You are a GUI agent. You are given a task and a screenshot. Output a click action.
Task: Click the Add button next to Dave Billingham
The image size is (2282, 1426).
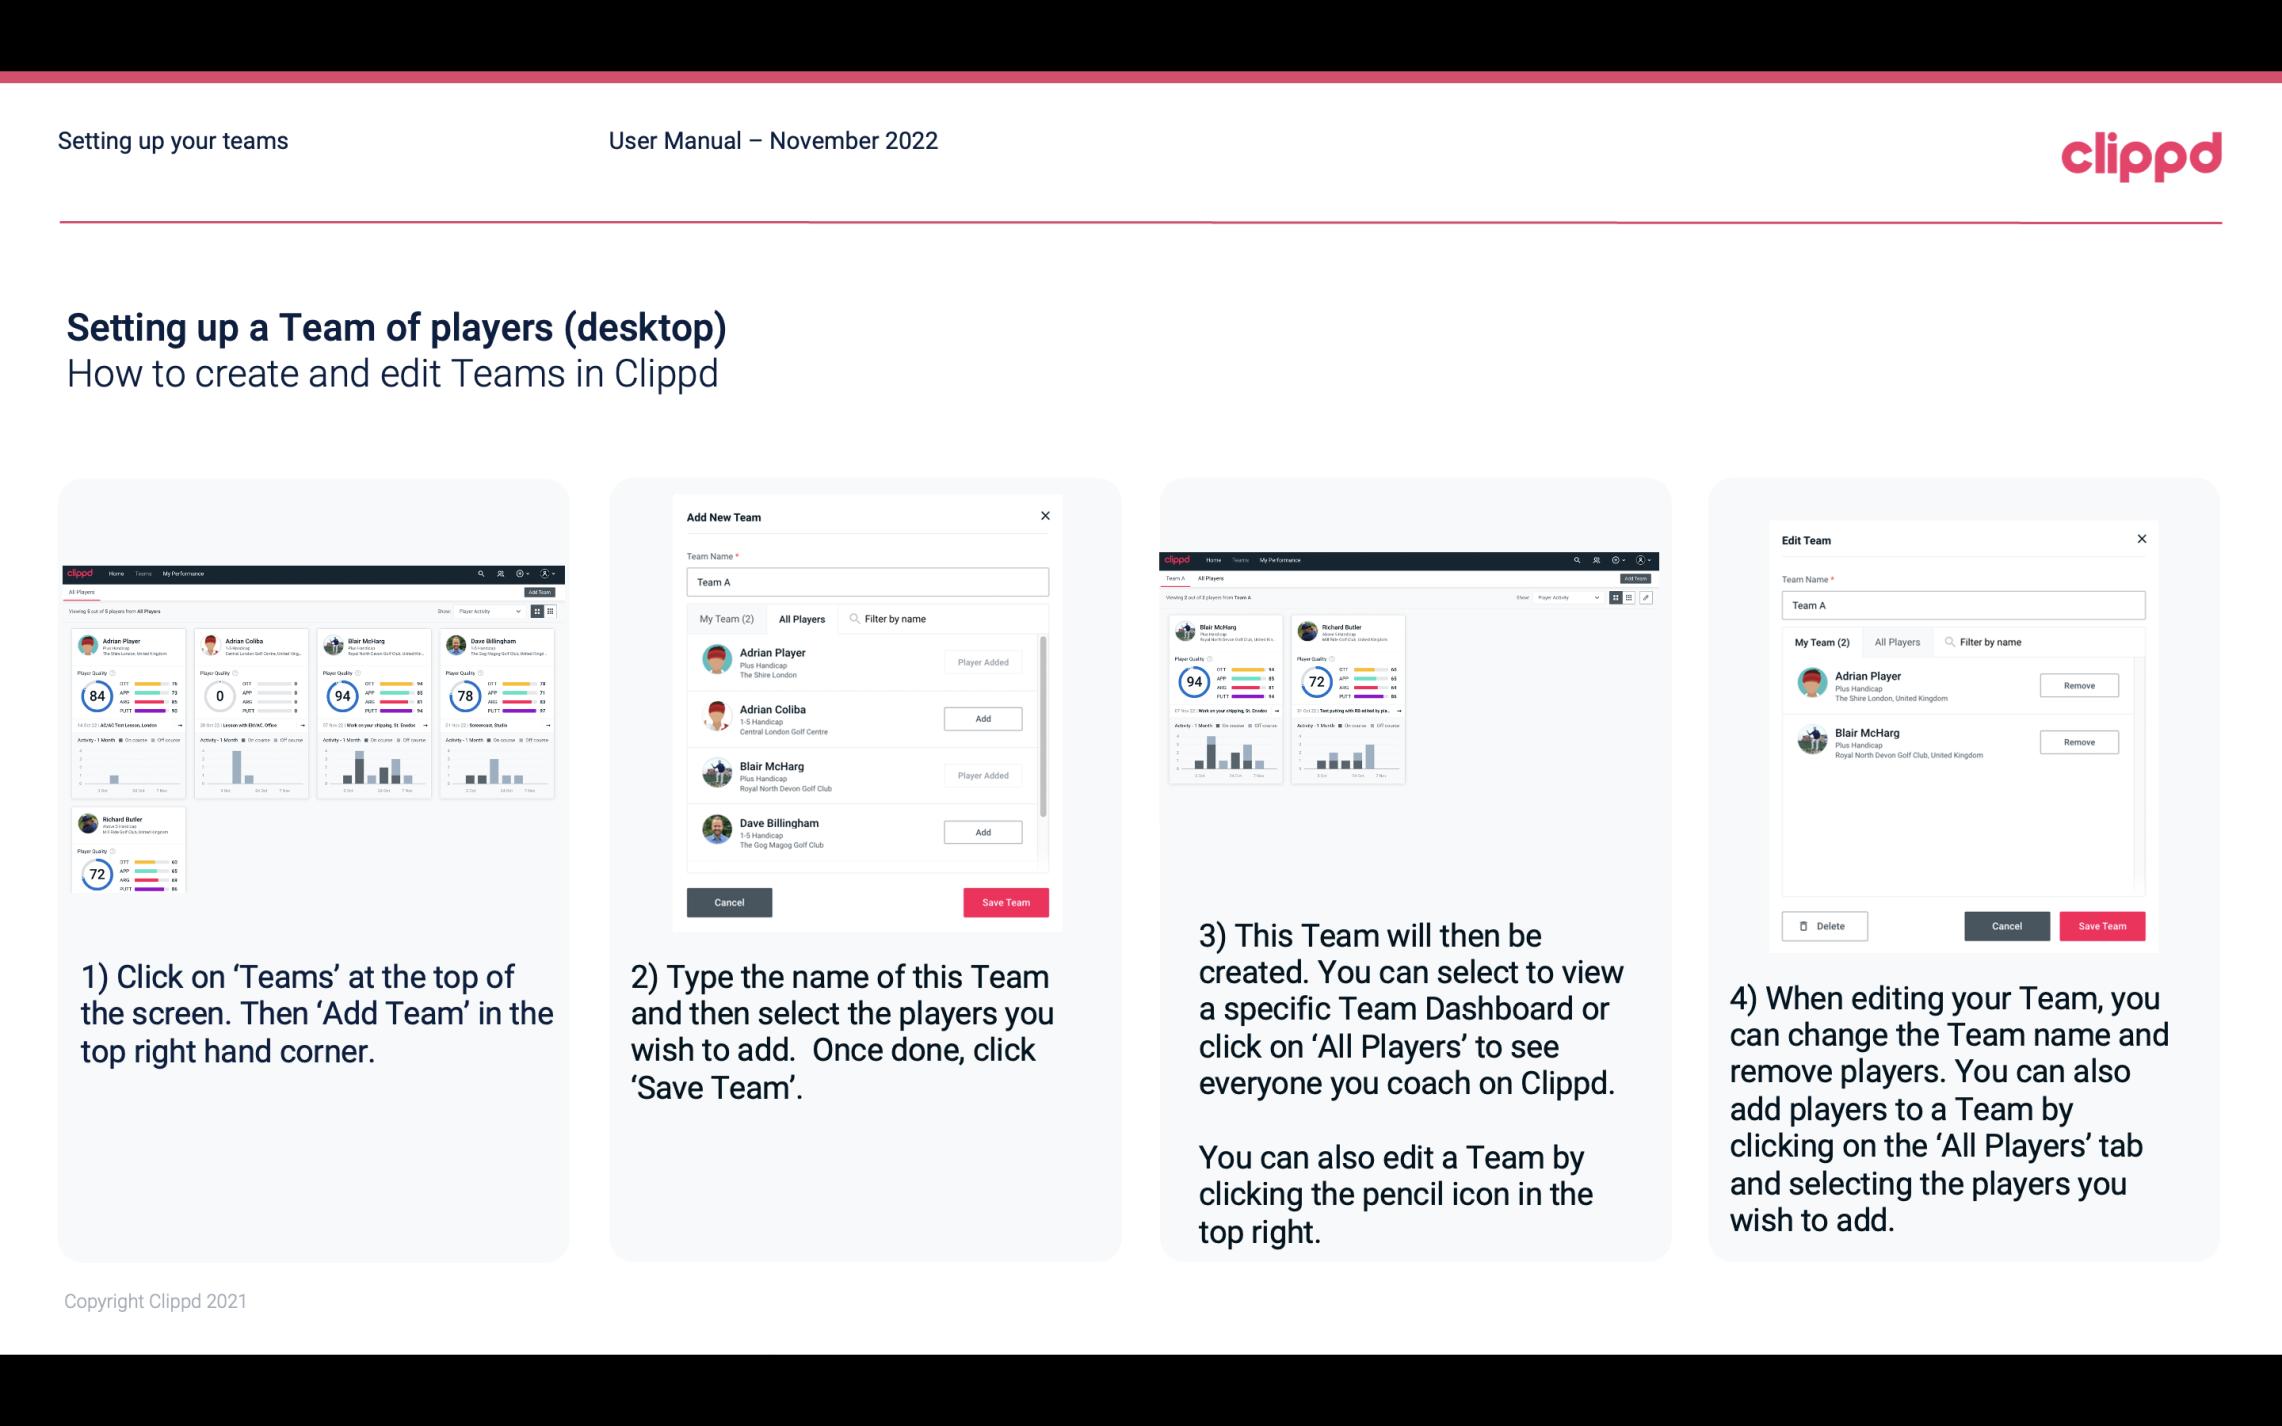click(982, 831)
